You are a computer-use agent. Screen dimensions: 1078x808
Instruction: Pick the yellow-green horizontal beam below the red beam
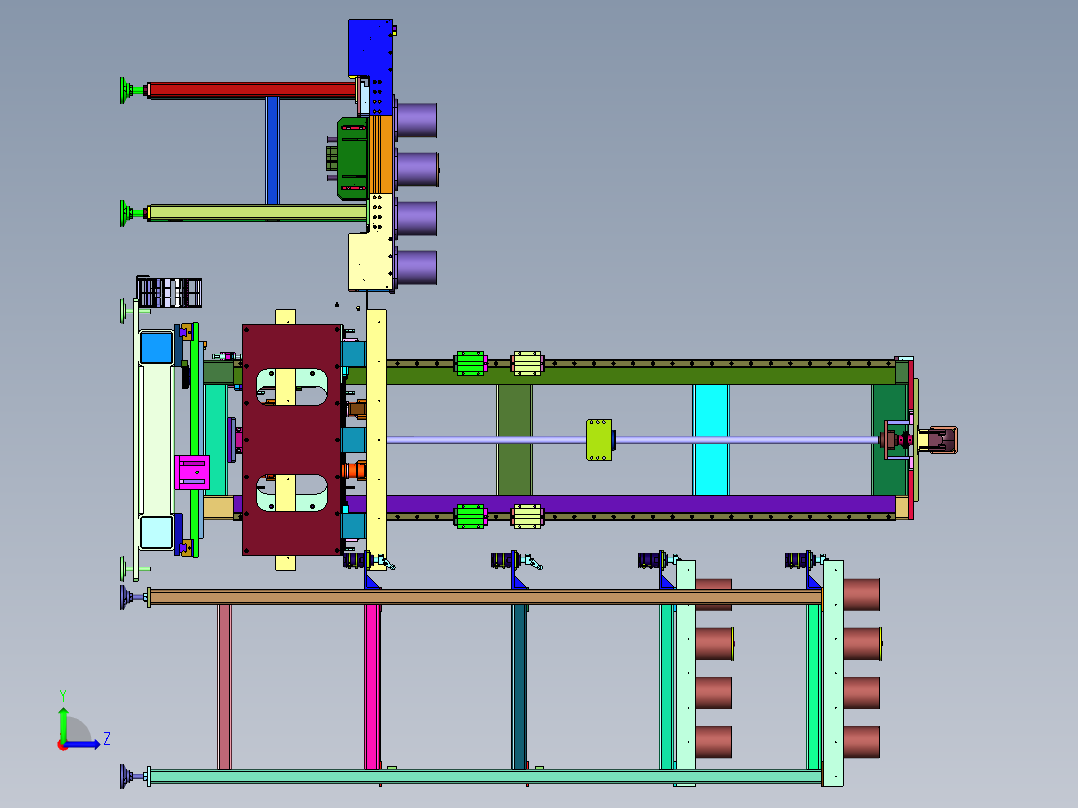[257, 212]
